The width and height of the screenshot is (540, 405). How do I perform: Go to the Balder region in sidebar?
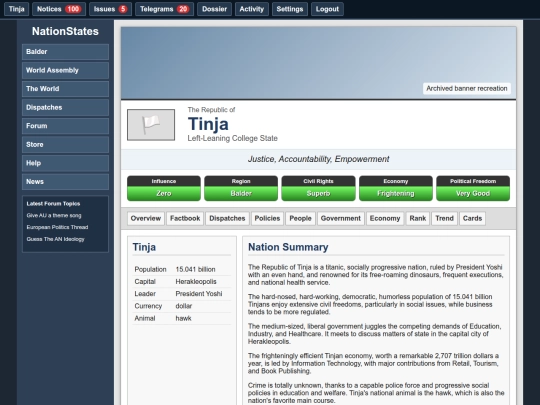click(x=65, y=52)
